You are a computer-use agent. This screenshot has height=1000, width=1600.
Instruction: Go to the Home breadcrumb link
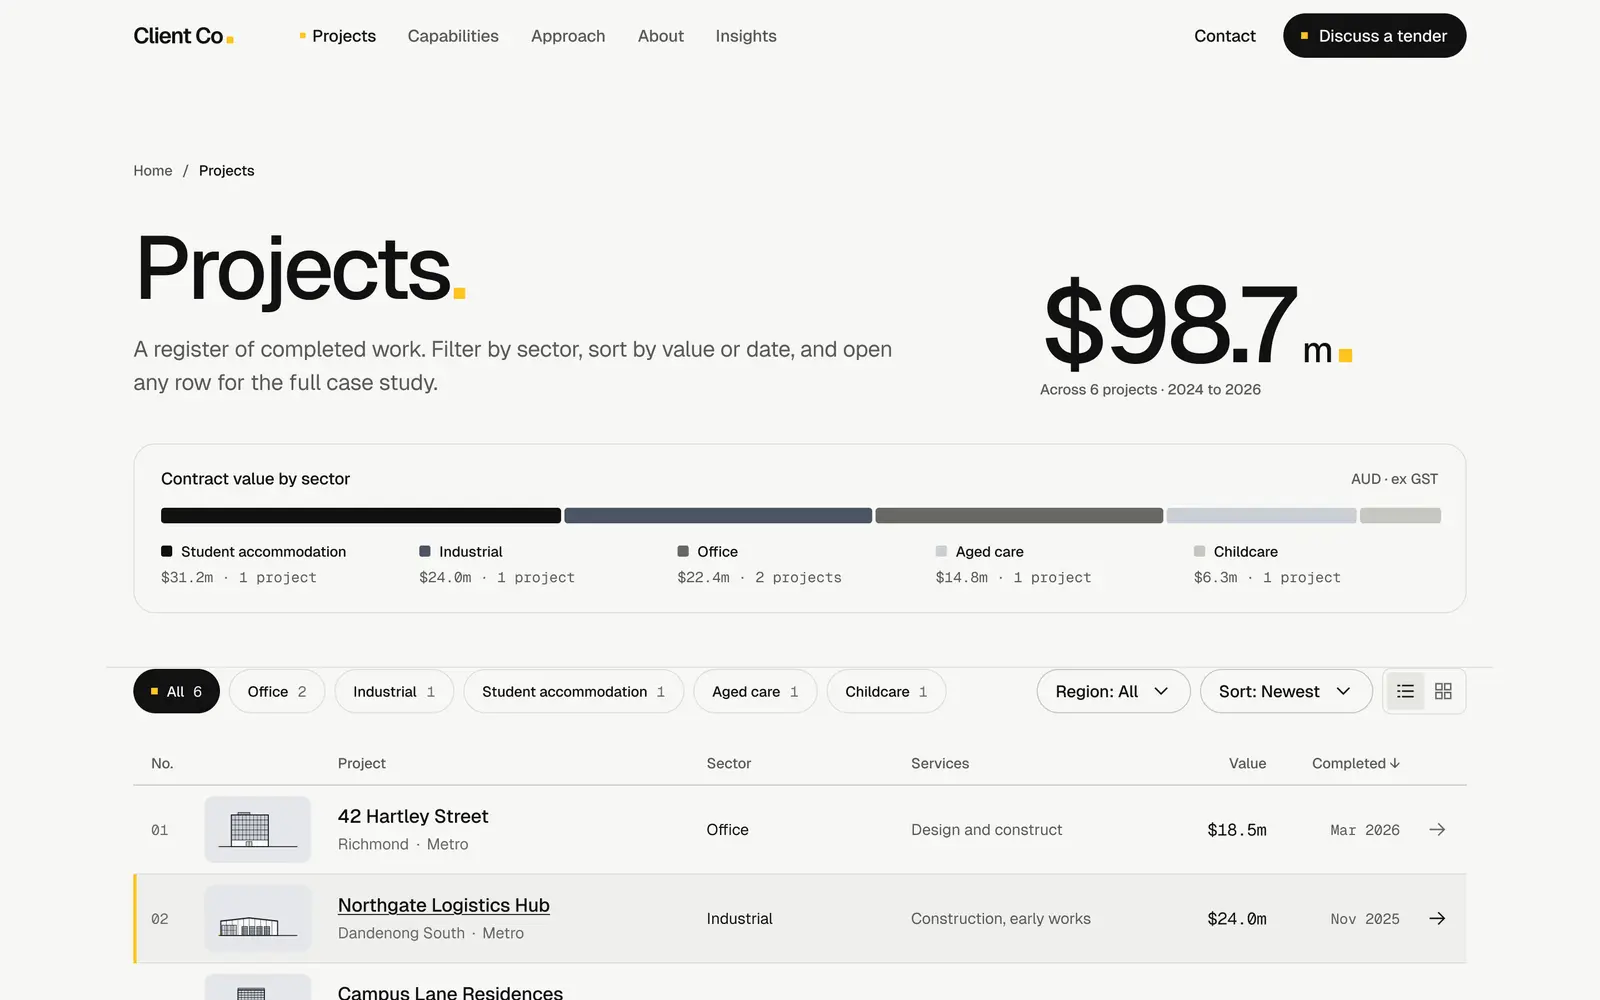[x=153, y=171]
